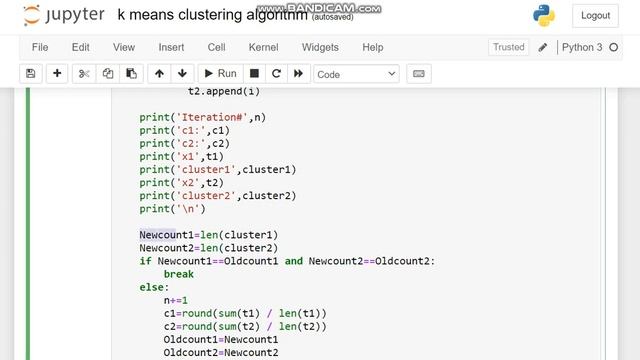Image resolution: width=640 pixels, height=360 pixels.
Task: Open the Edit menu
Action: (80, 47)
